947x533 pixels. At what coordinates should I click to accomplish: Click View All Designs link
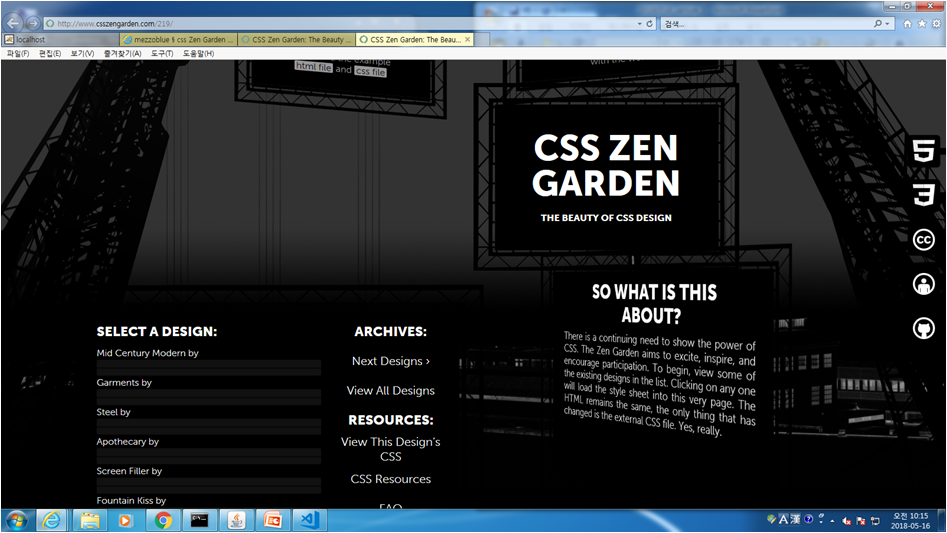pos(391,391)
